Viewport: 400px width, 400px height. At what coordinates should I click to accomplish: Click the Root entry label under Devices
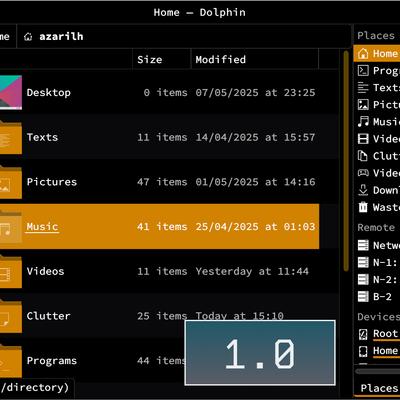(x=386, y=334)
